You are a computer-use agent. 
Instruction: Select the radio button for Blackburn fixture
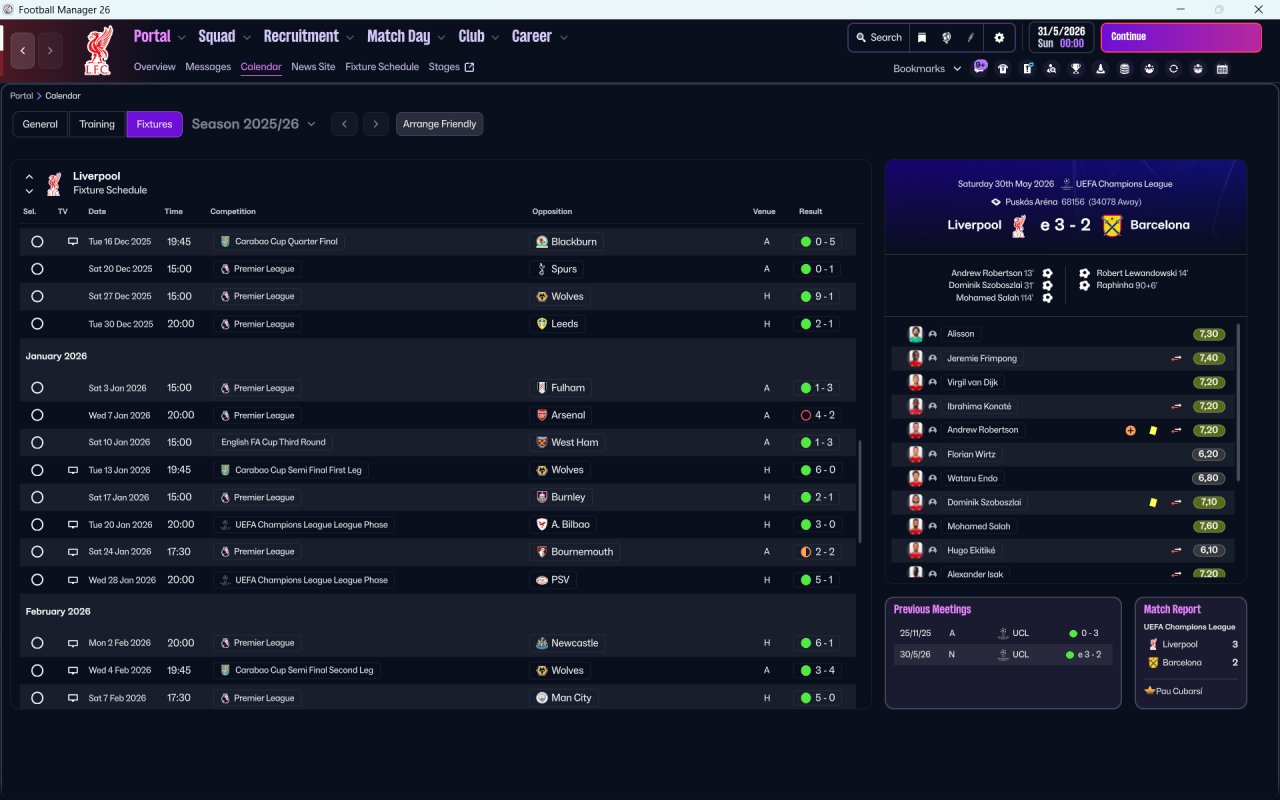[37, 242]
